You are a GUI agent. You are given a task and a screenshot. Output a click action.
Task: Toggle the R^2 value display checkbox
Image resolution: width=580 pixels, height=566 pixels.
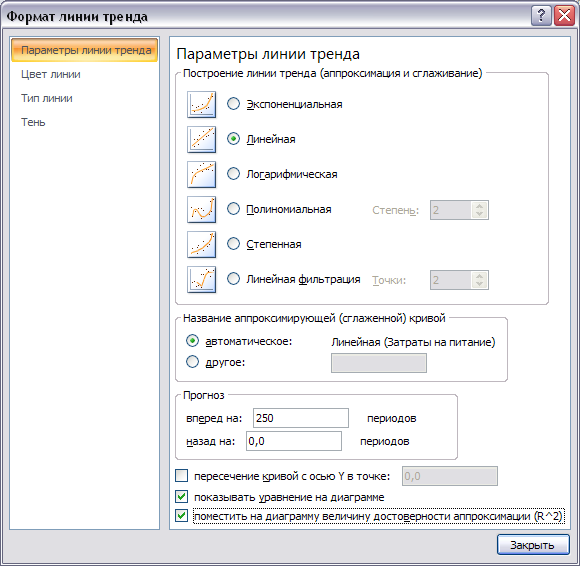[x=181, y=515]
